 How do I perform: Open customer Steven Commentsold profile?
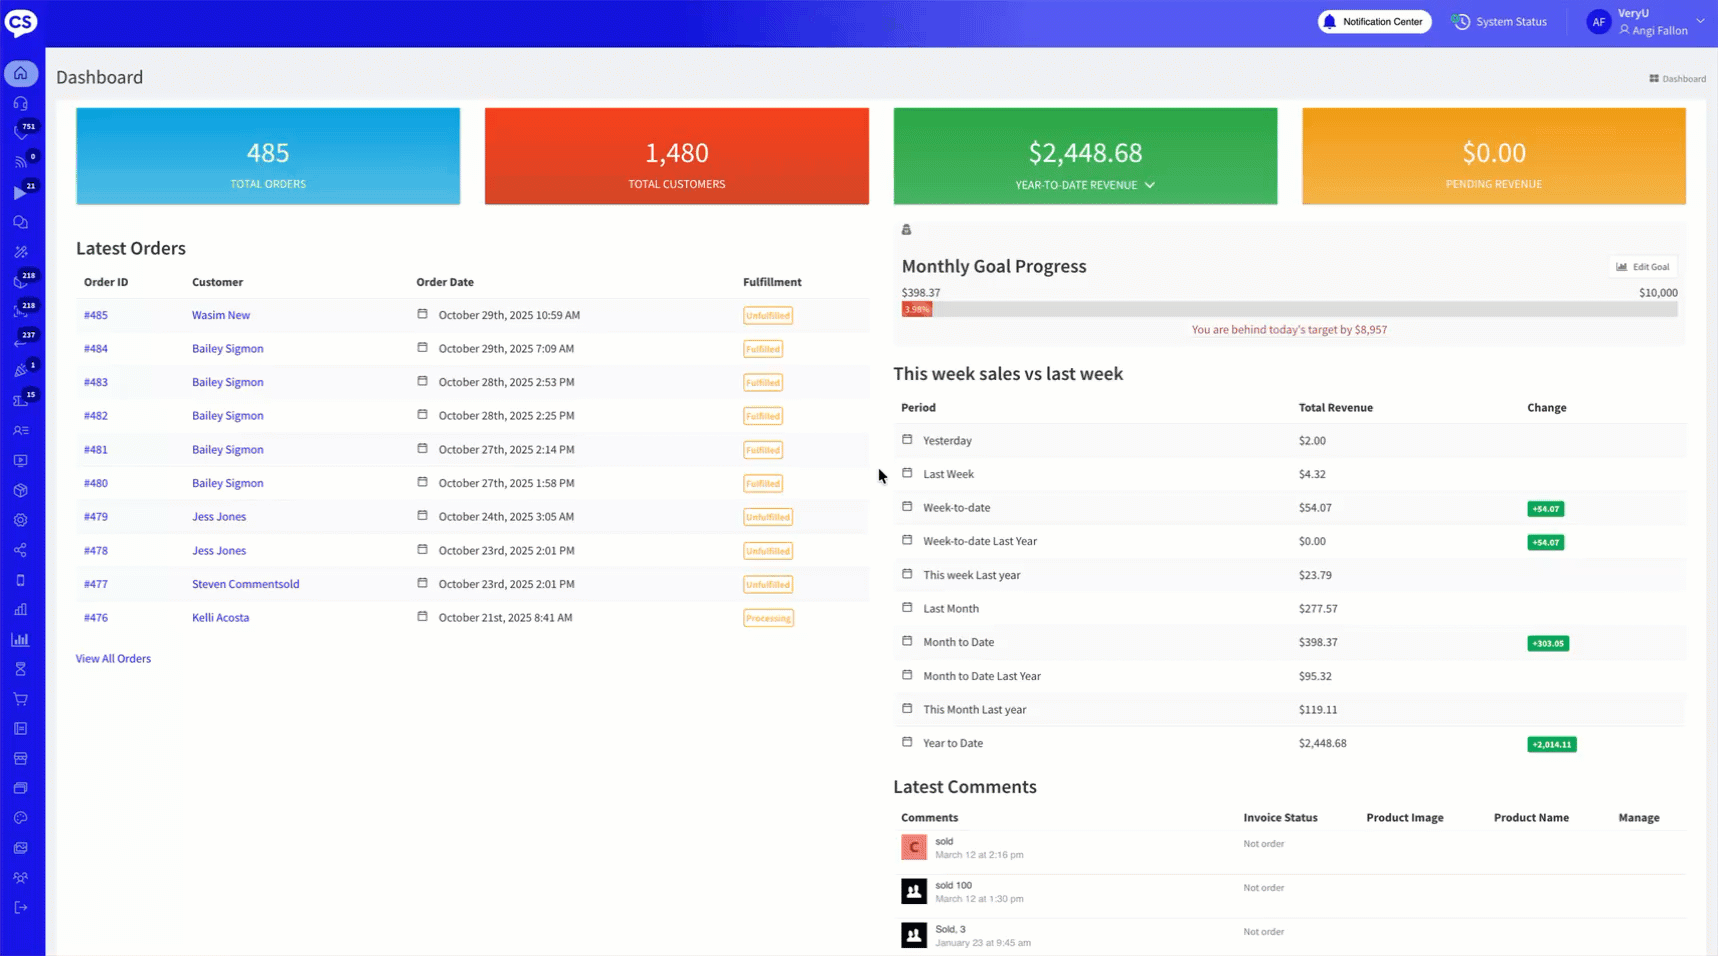[x=245, y=584]
